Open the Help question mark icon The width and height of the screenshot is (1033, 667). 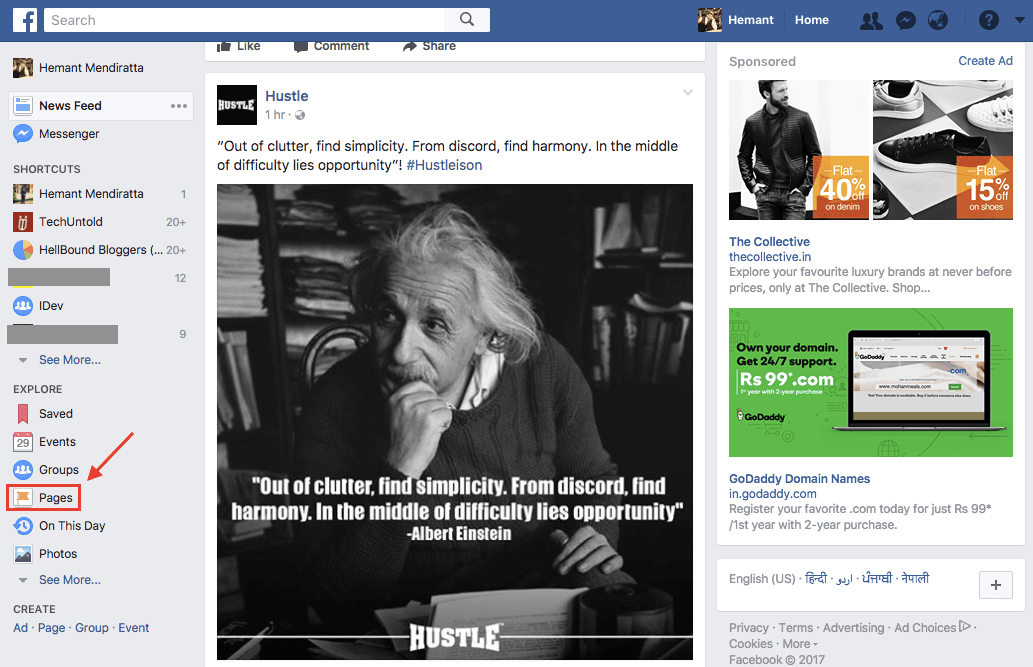(x=988, y=20)
